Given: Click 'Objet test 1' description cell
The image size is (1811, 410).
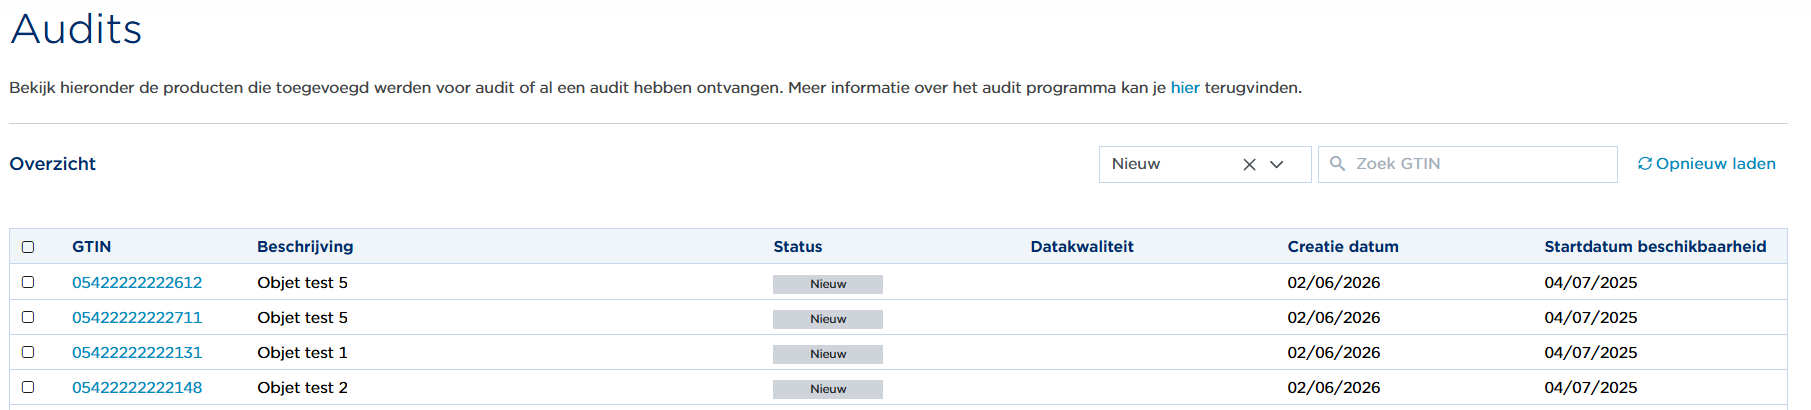Looking at the screenshot, I should (302, 353).
